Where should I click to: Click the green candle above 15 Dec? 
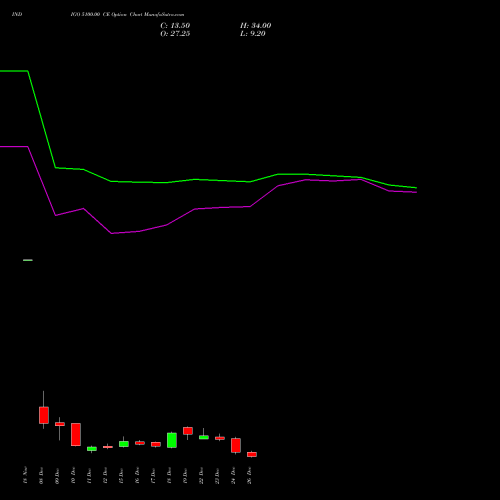click(124, 444)
